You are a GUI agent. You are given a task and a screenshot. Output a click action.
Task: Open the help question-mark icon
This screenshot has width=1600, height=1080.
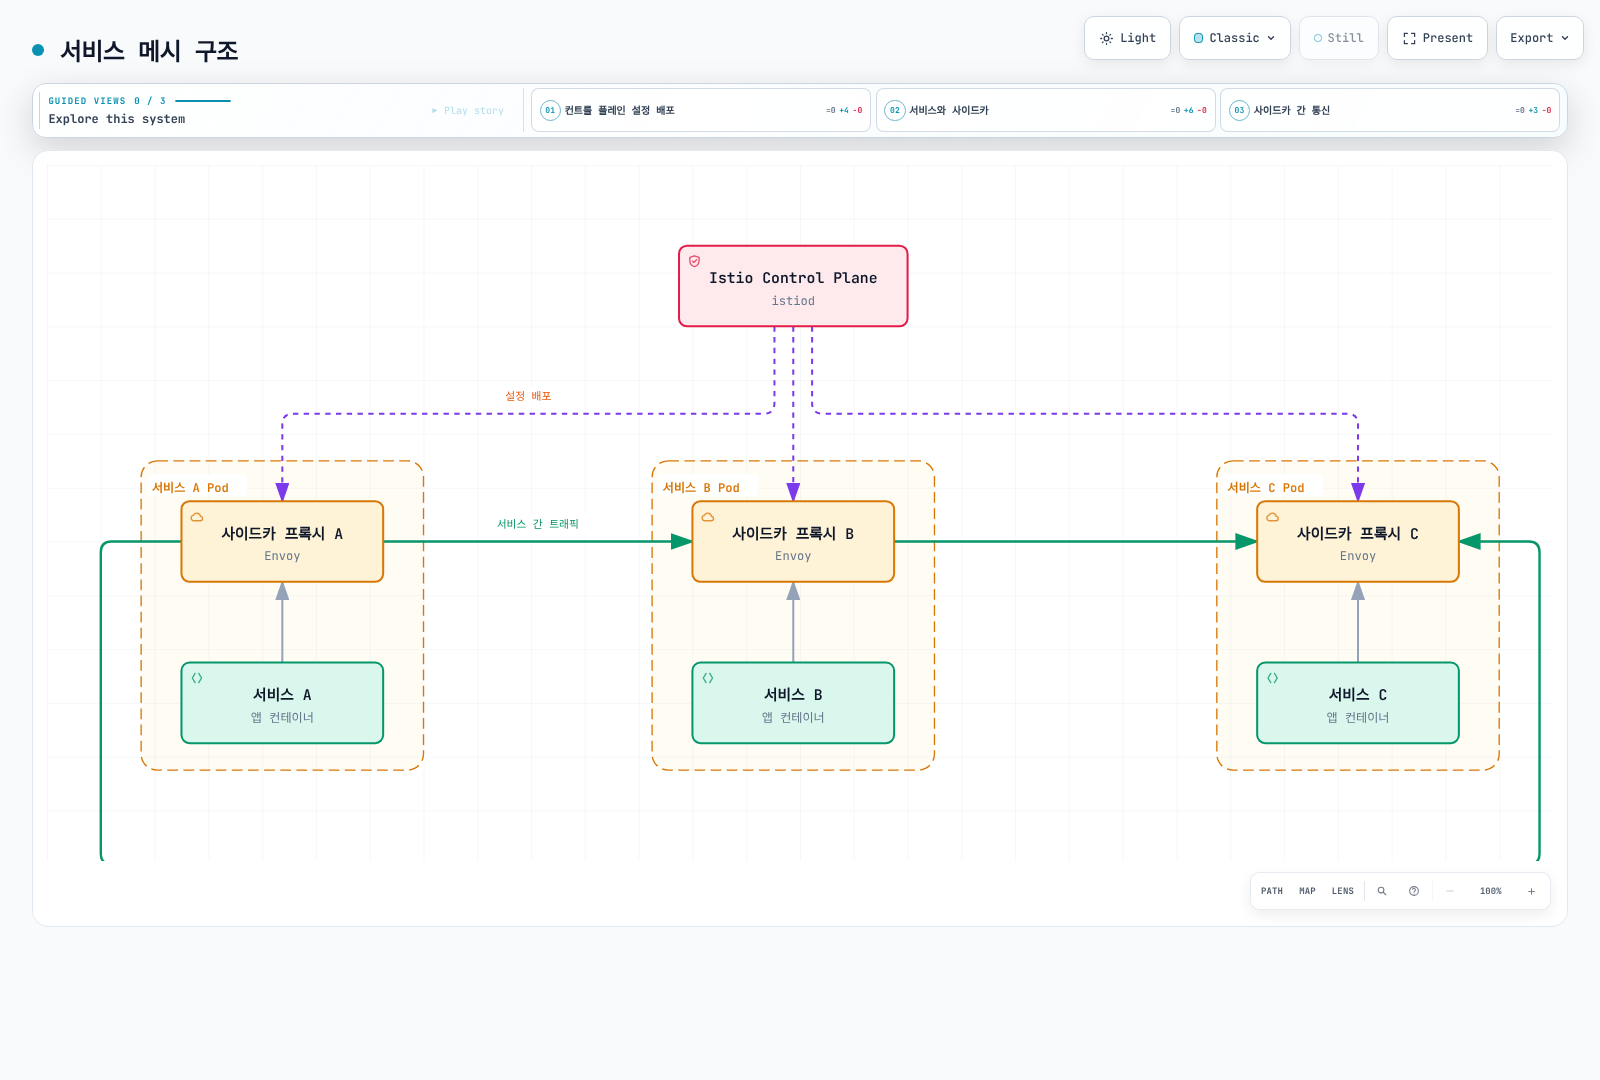click(x=1414, y=891)
